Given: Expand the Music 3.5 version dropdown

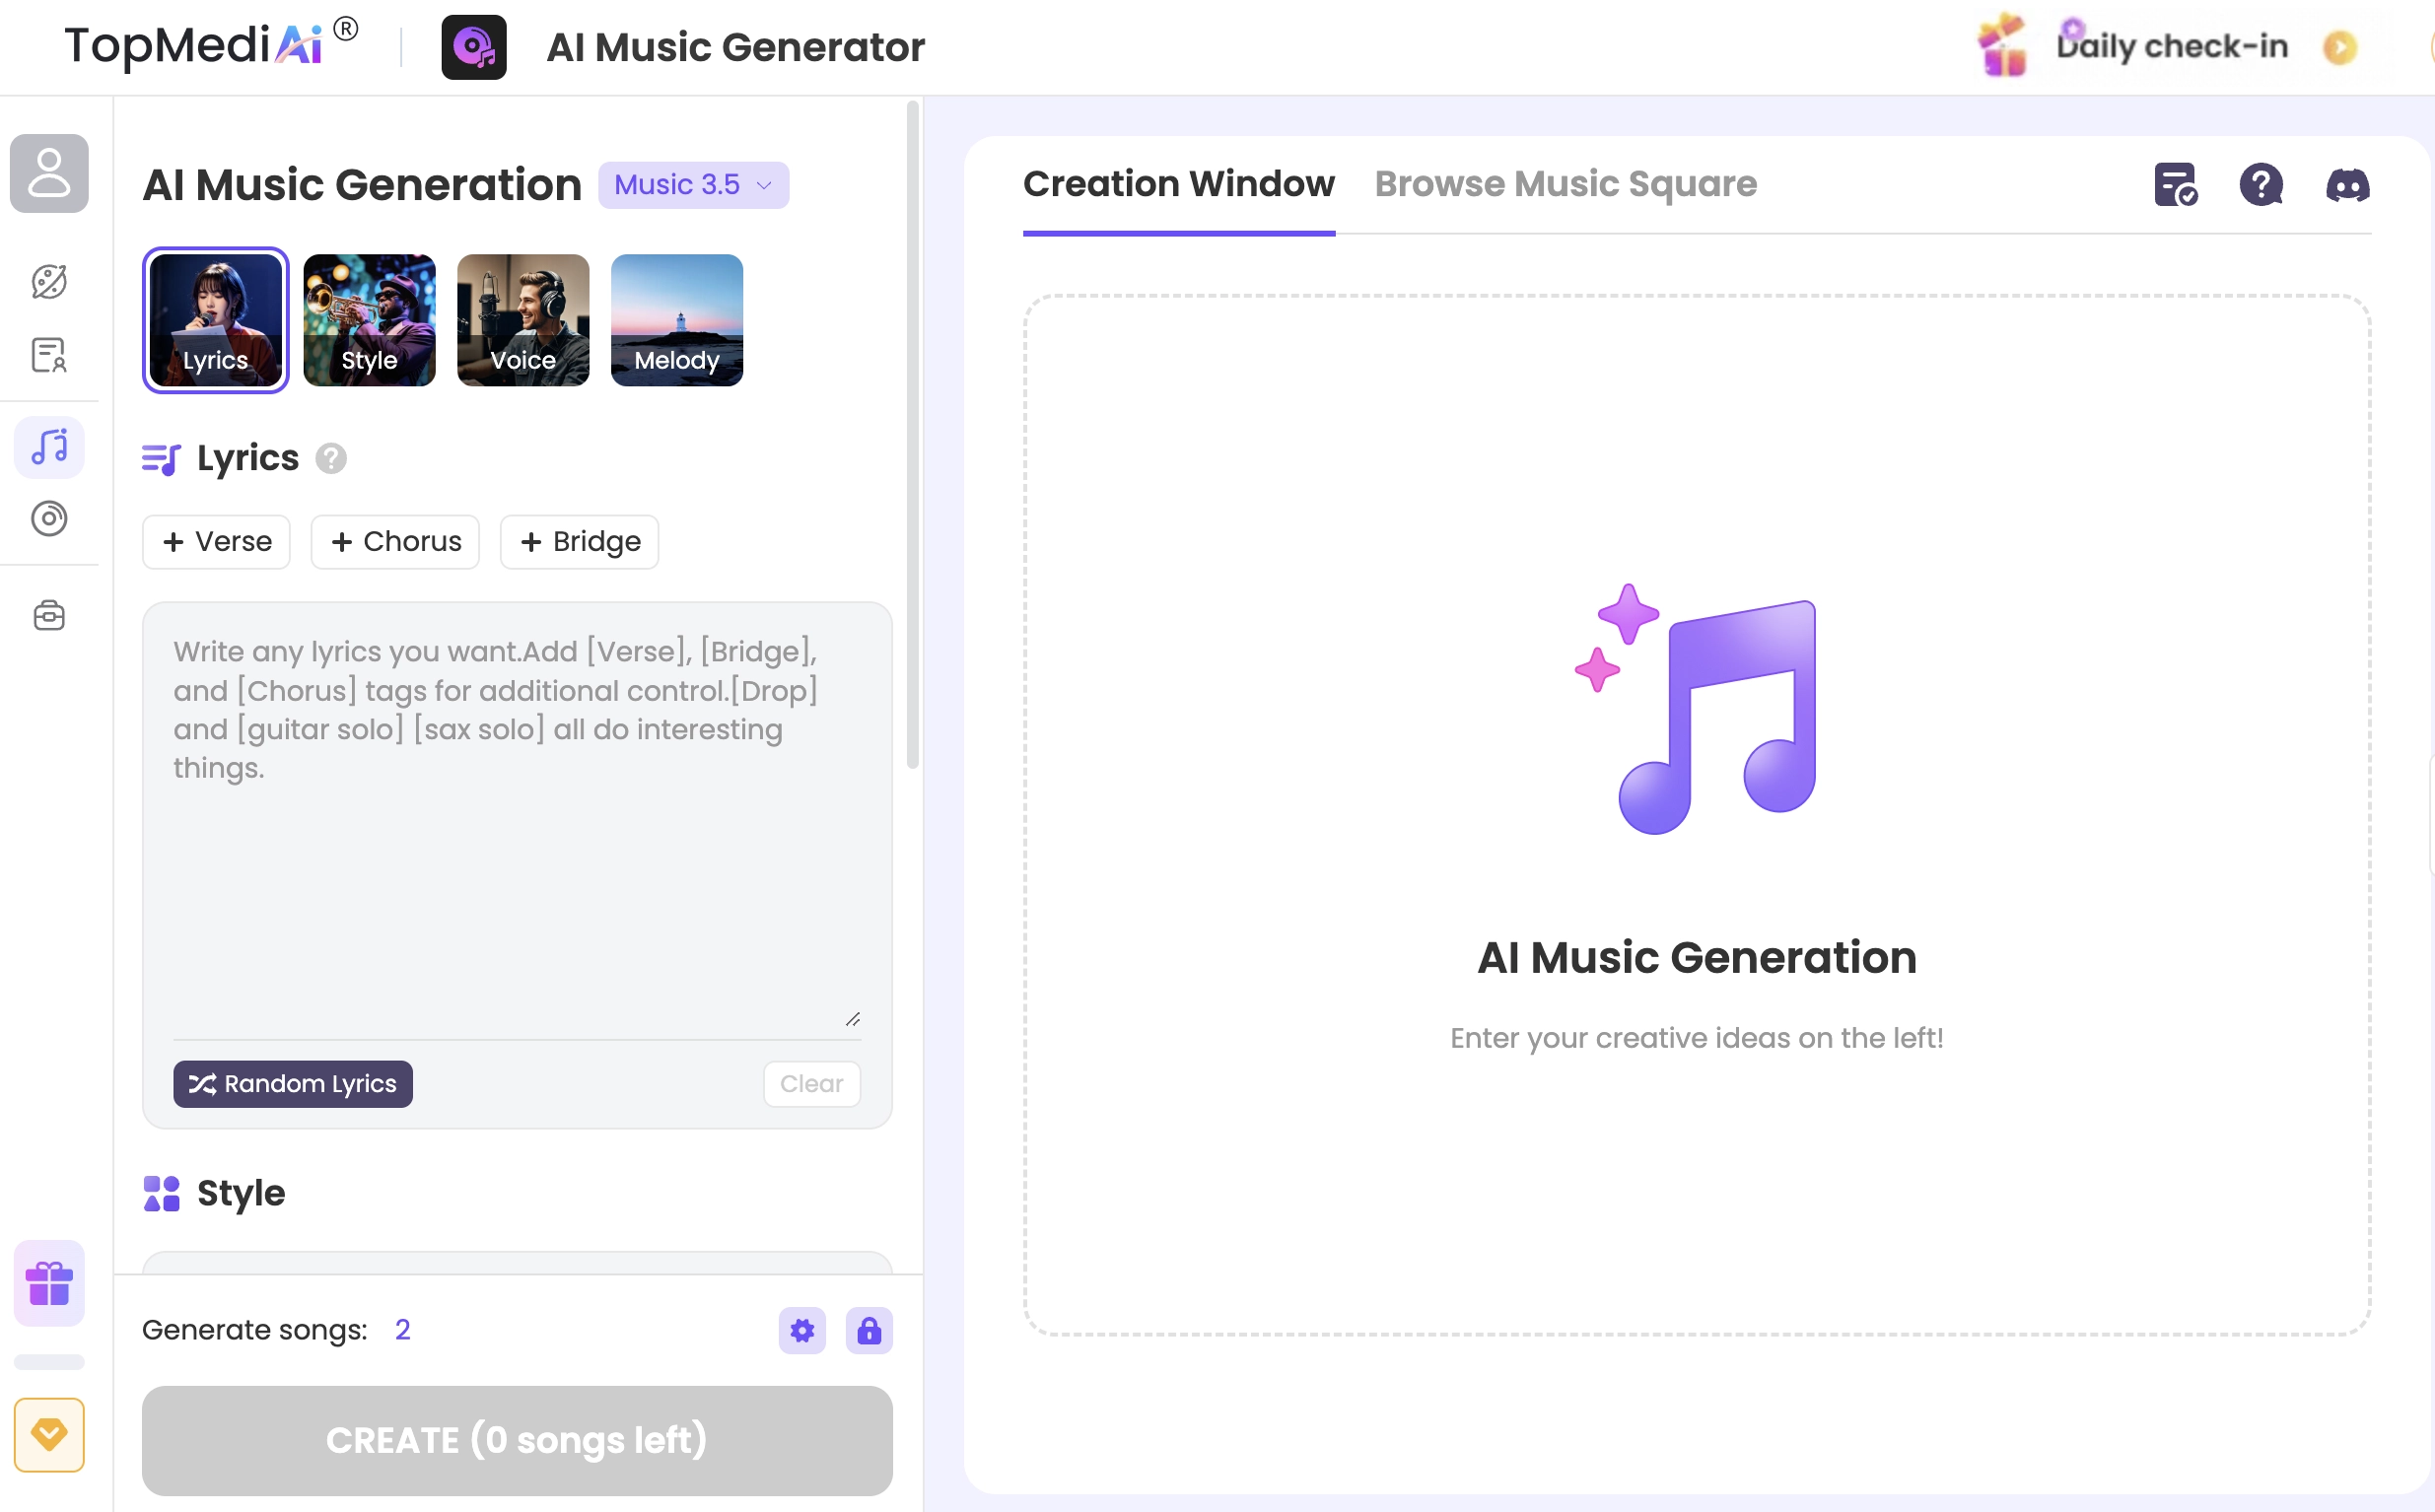Looking at the screenshot, I should click(693, 183).
